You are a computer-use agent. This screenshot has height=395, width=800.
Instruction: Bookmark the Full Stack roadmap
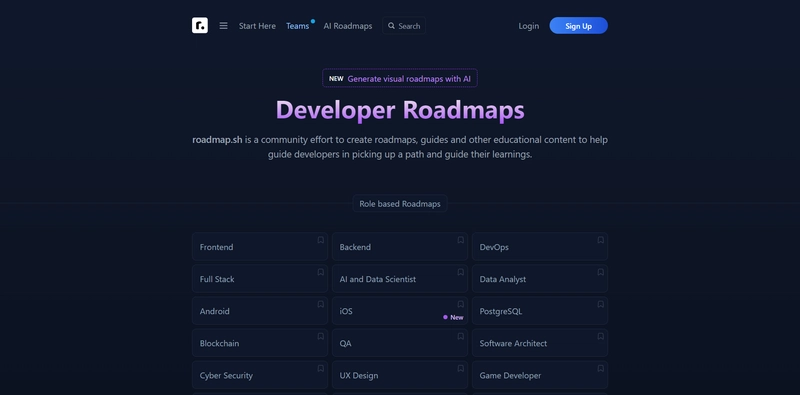[x=320, y=272]
